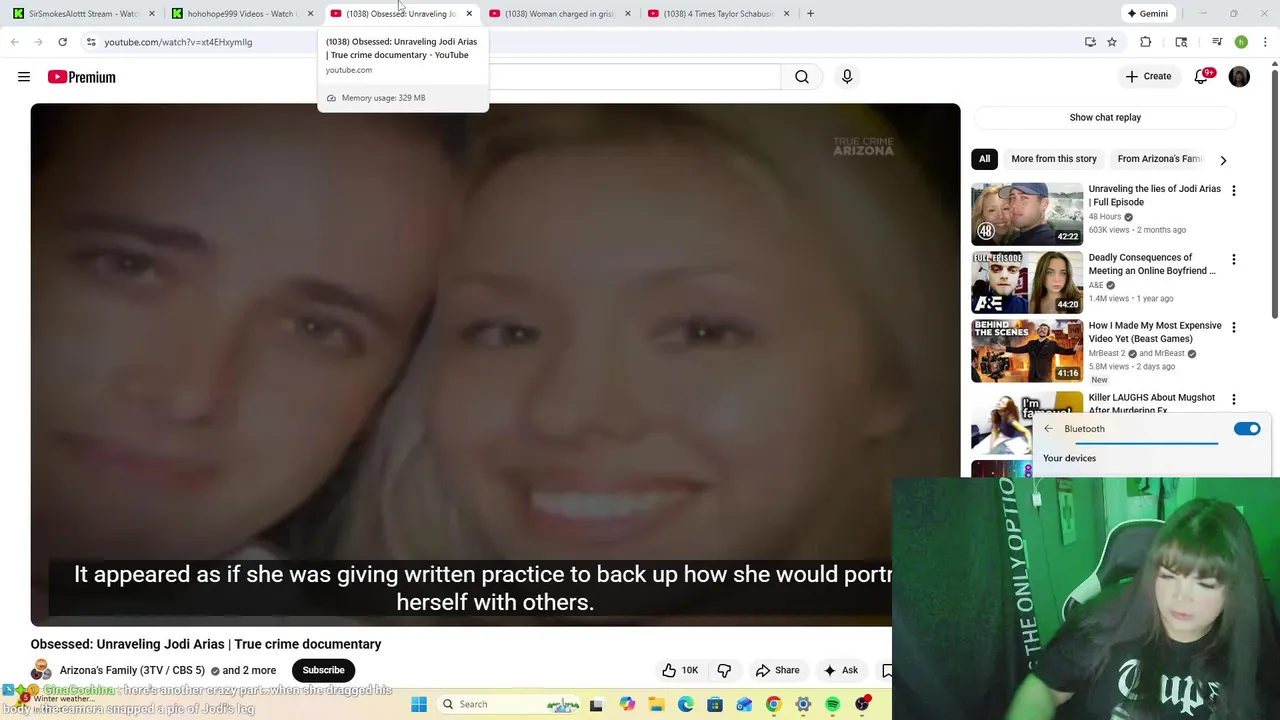Open Microsoft Edge from the taskbar

(x=685, y=704)
